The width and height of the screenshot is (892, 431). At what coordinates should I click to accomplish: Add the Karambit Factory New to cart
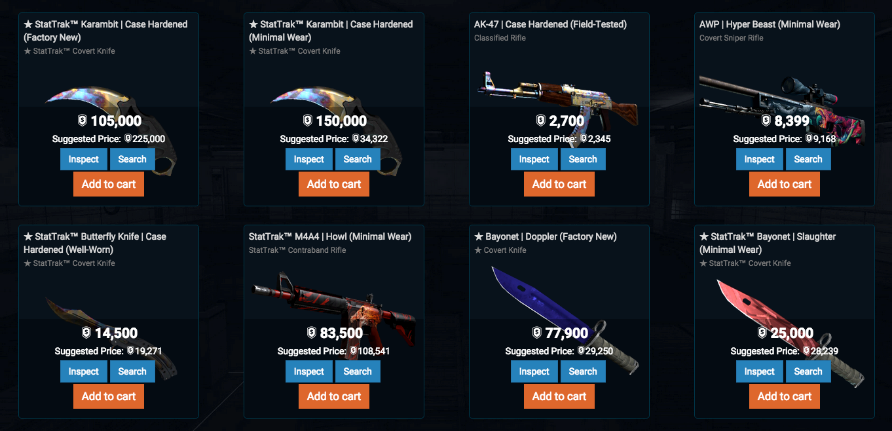pos(109,184)
